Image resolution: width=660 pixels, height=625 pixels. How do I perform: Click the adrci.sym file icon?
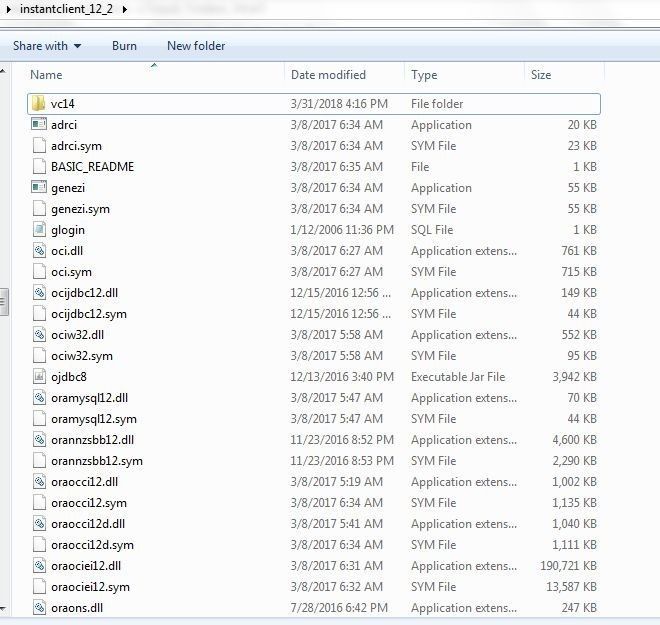(x=39, y=146)
